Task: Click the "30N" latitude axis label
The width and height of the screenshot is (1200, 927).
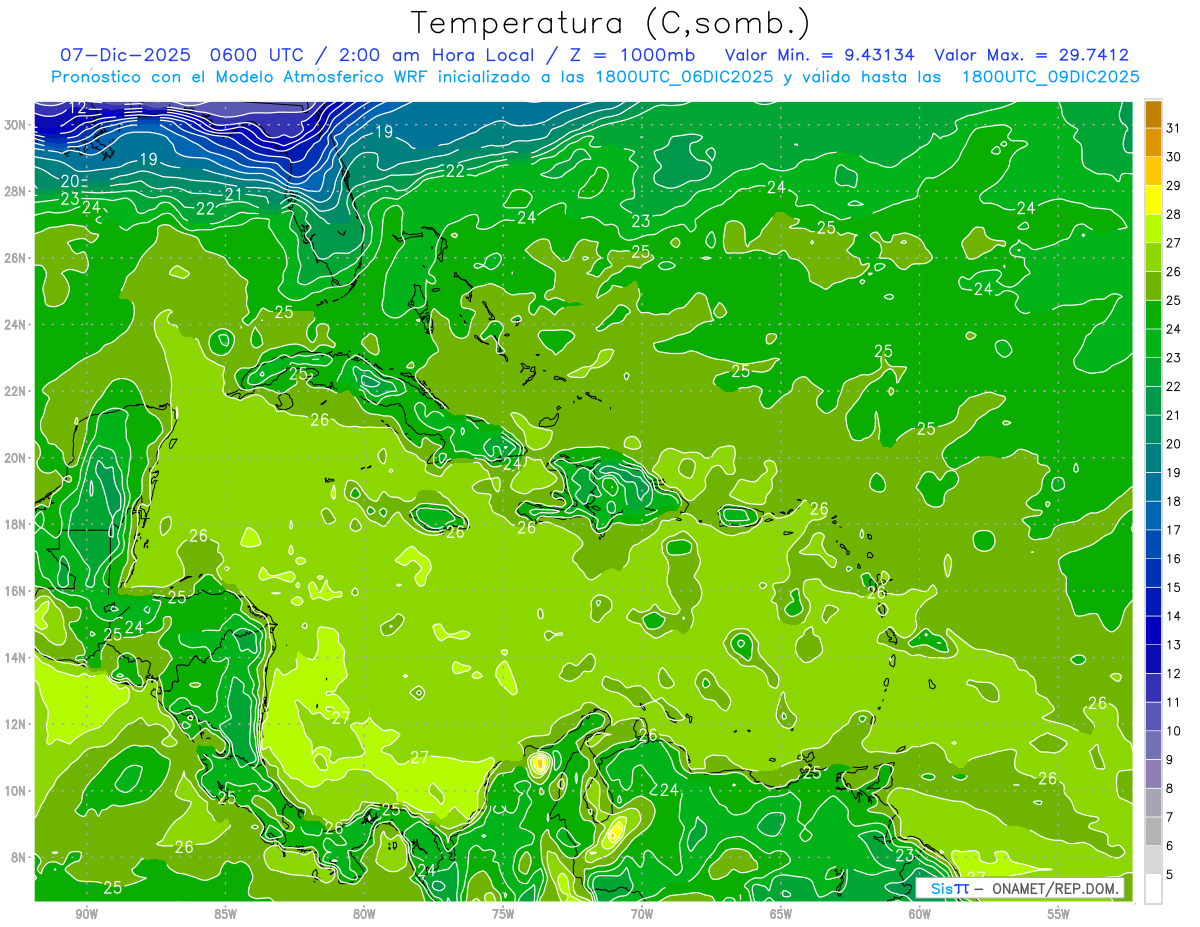Action: tap(16, 125)
